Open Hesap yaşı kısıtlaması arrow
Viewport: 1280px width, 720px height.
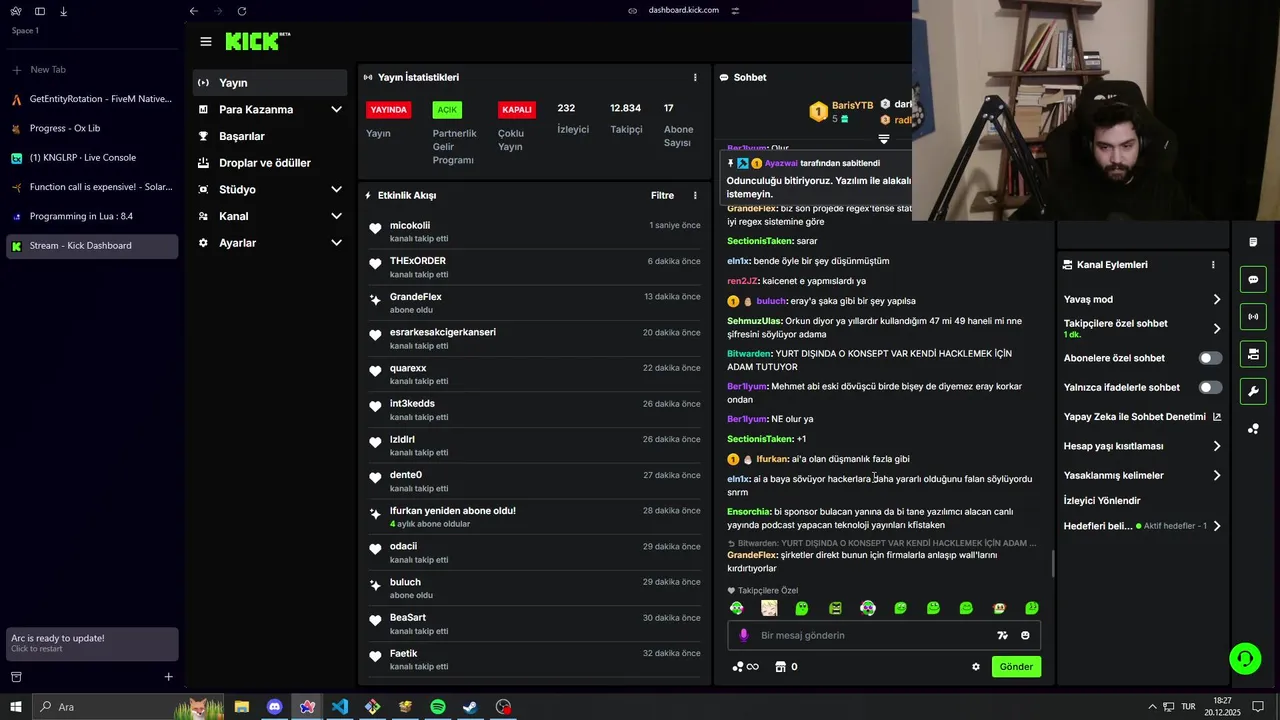(x=1217, y=446)
